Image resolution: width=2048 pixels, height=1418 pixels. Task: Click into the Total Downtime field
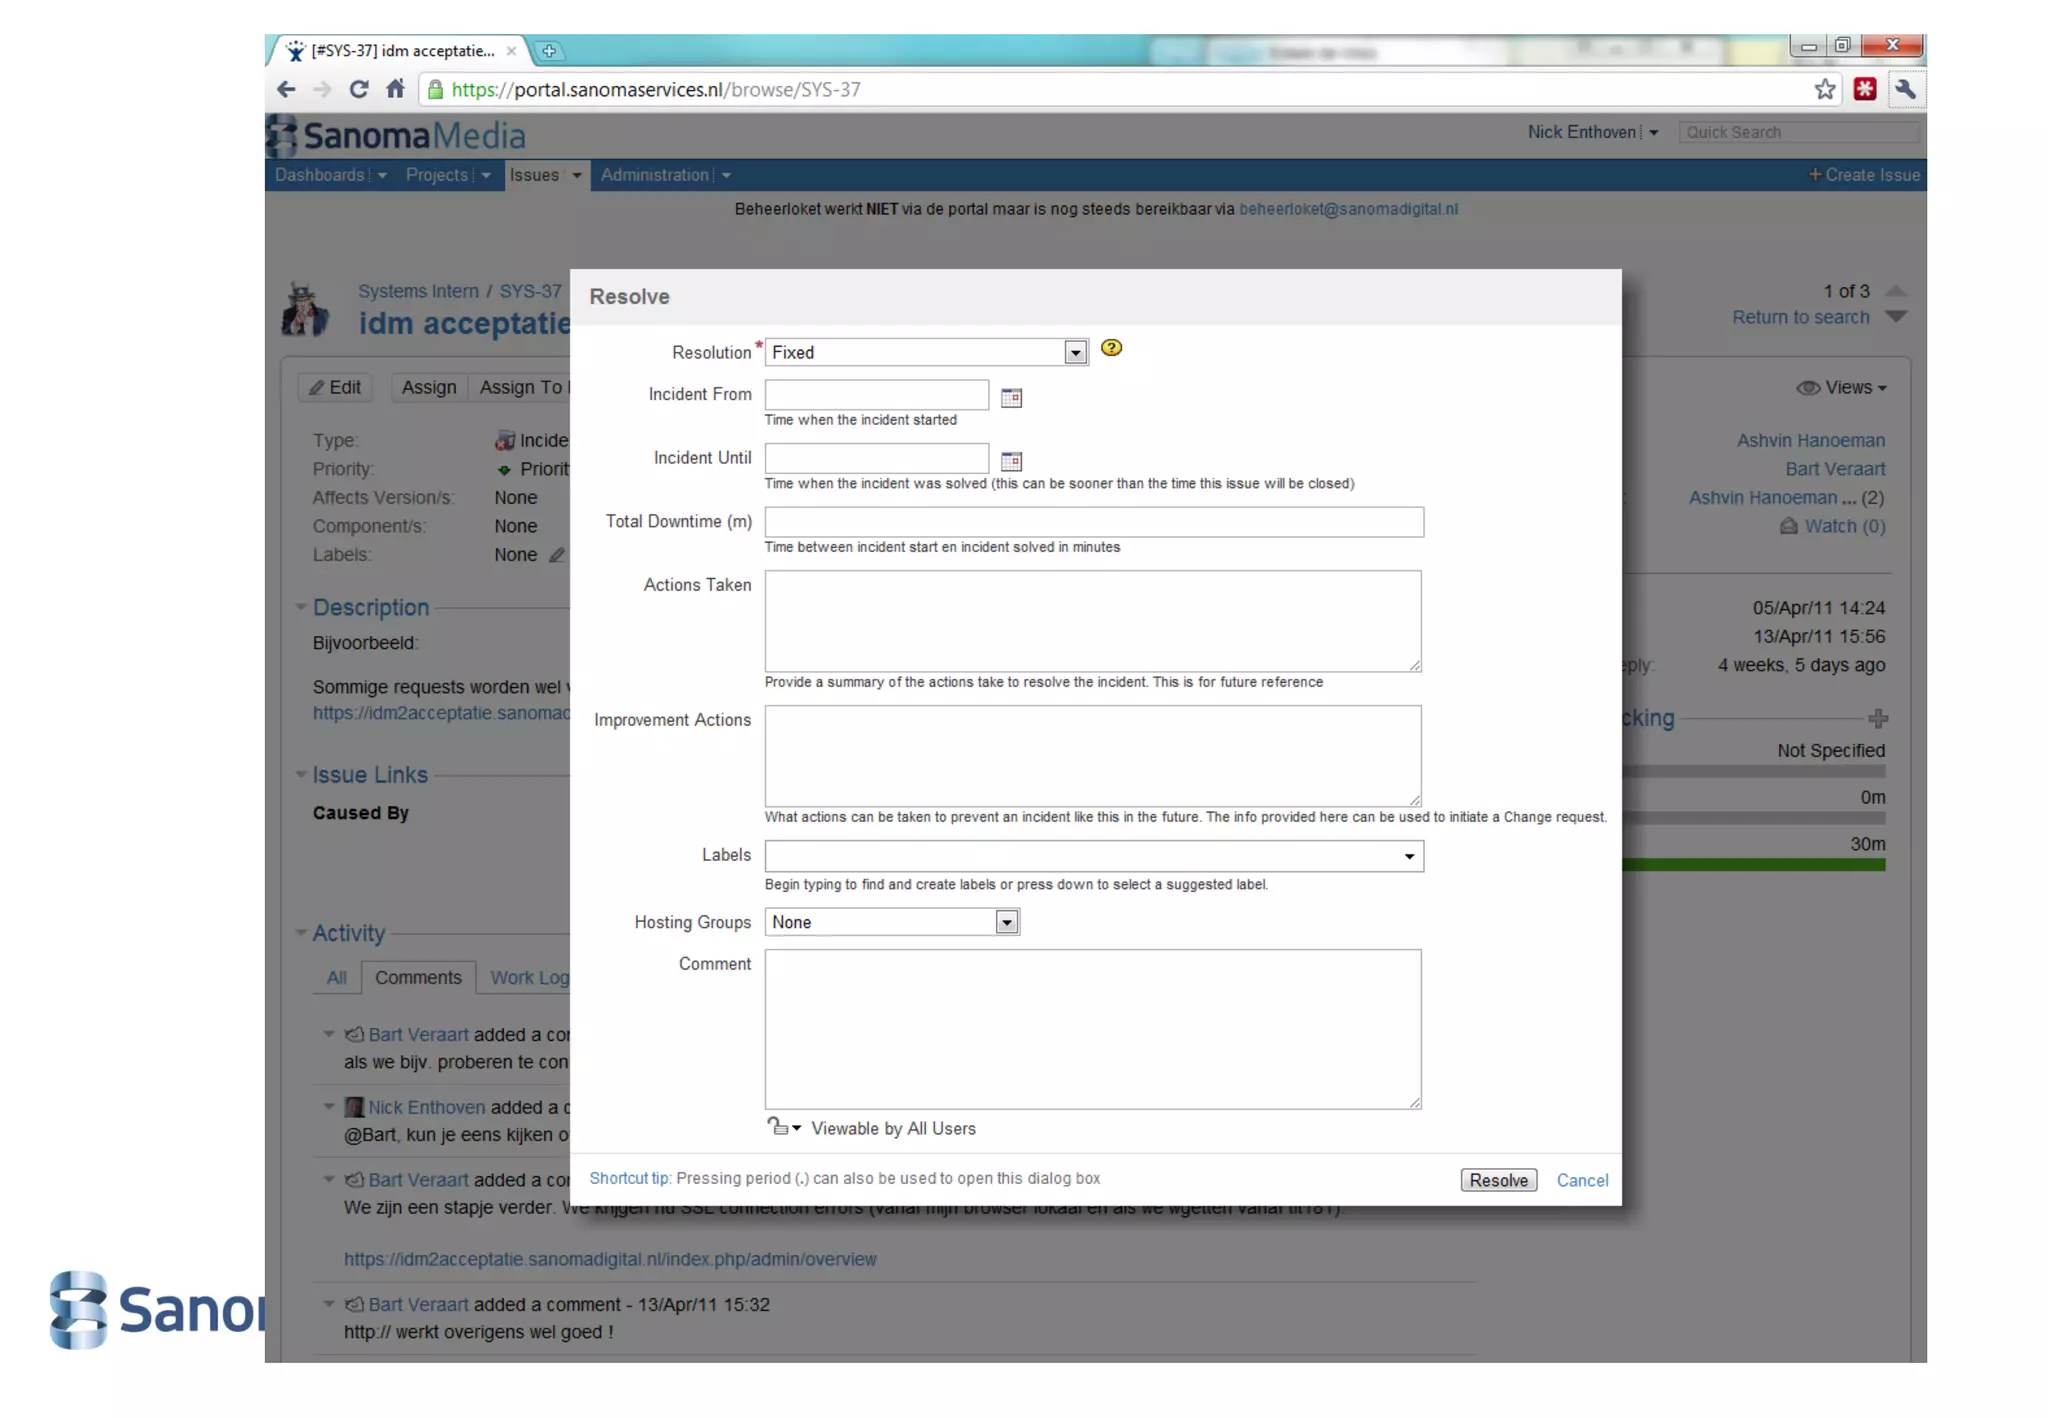point(1093,522)
